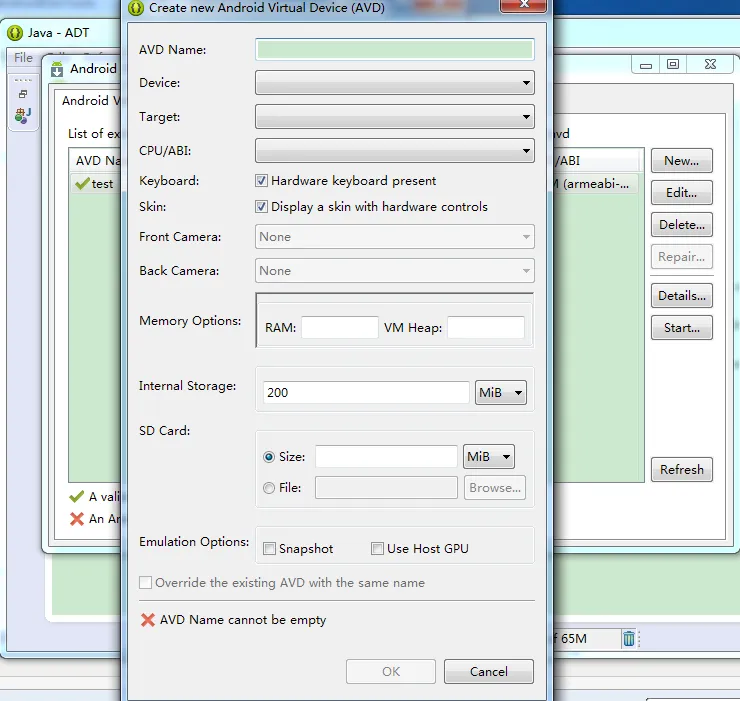Open the CPU/ABI dropdown

(x=394, y=152)
